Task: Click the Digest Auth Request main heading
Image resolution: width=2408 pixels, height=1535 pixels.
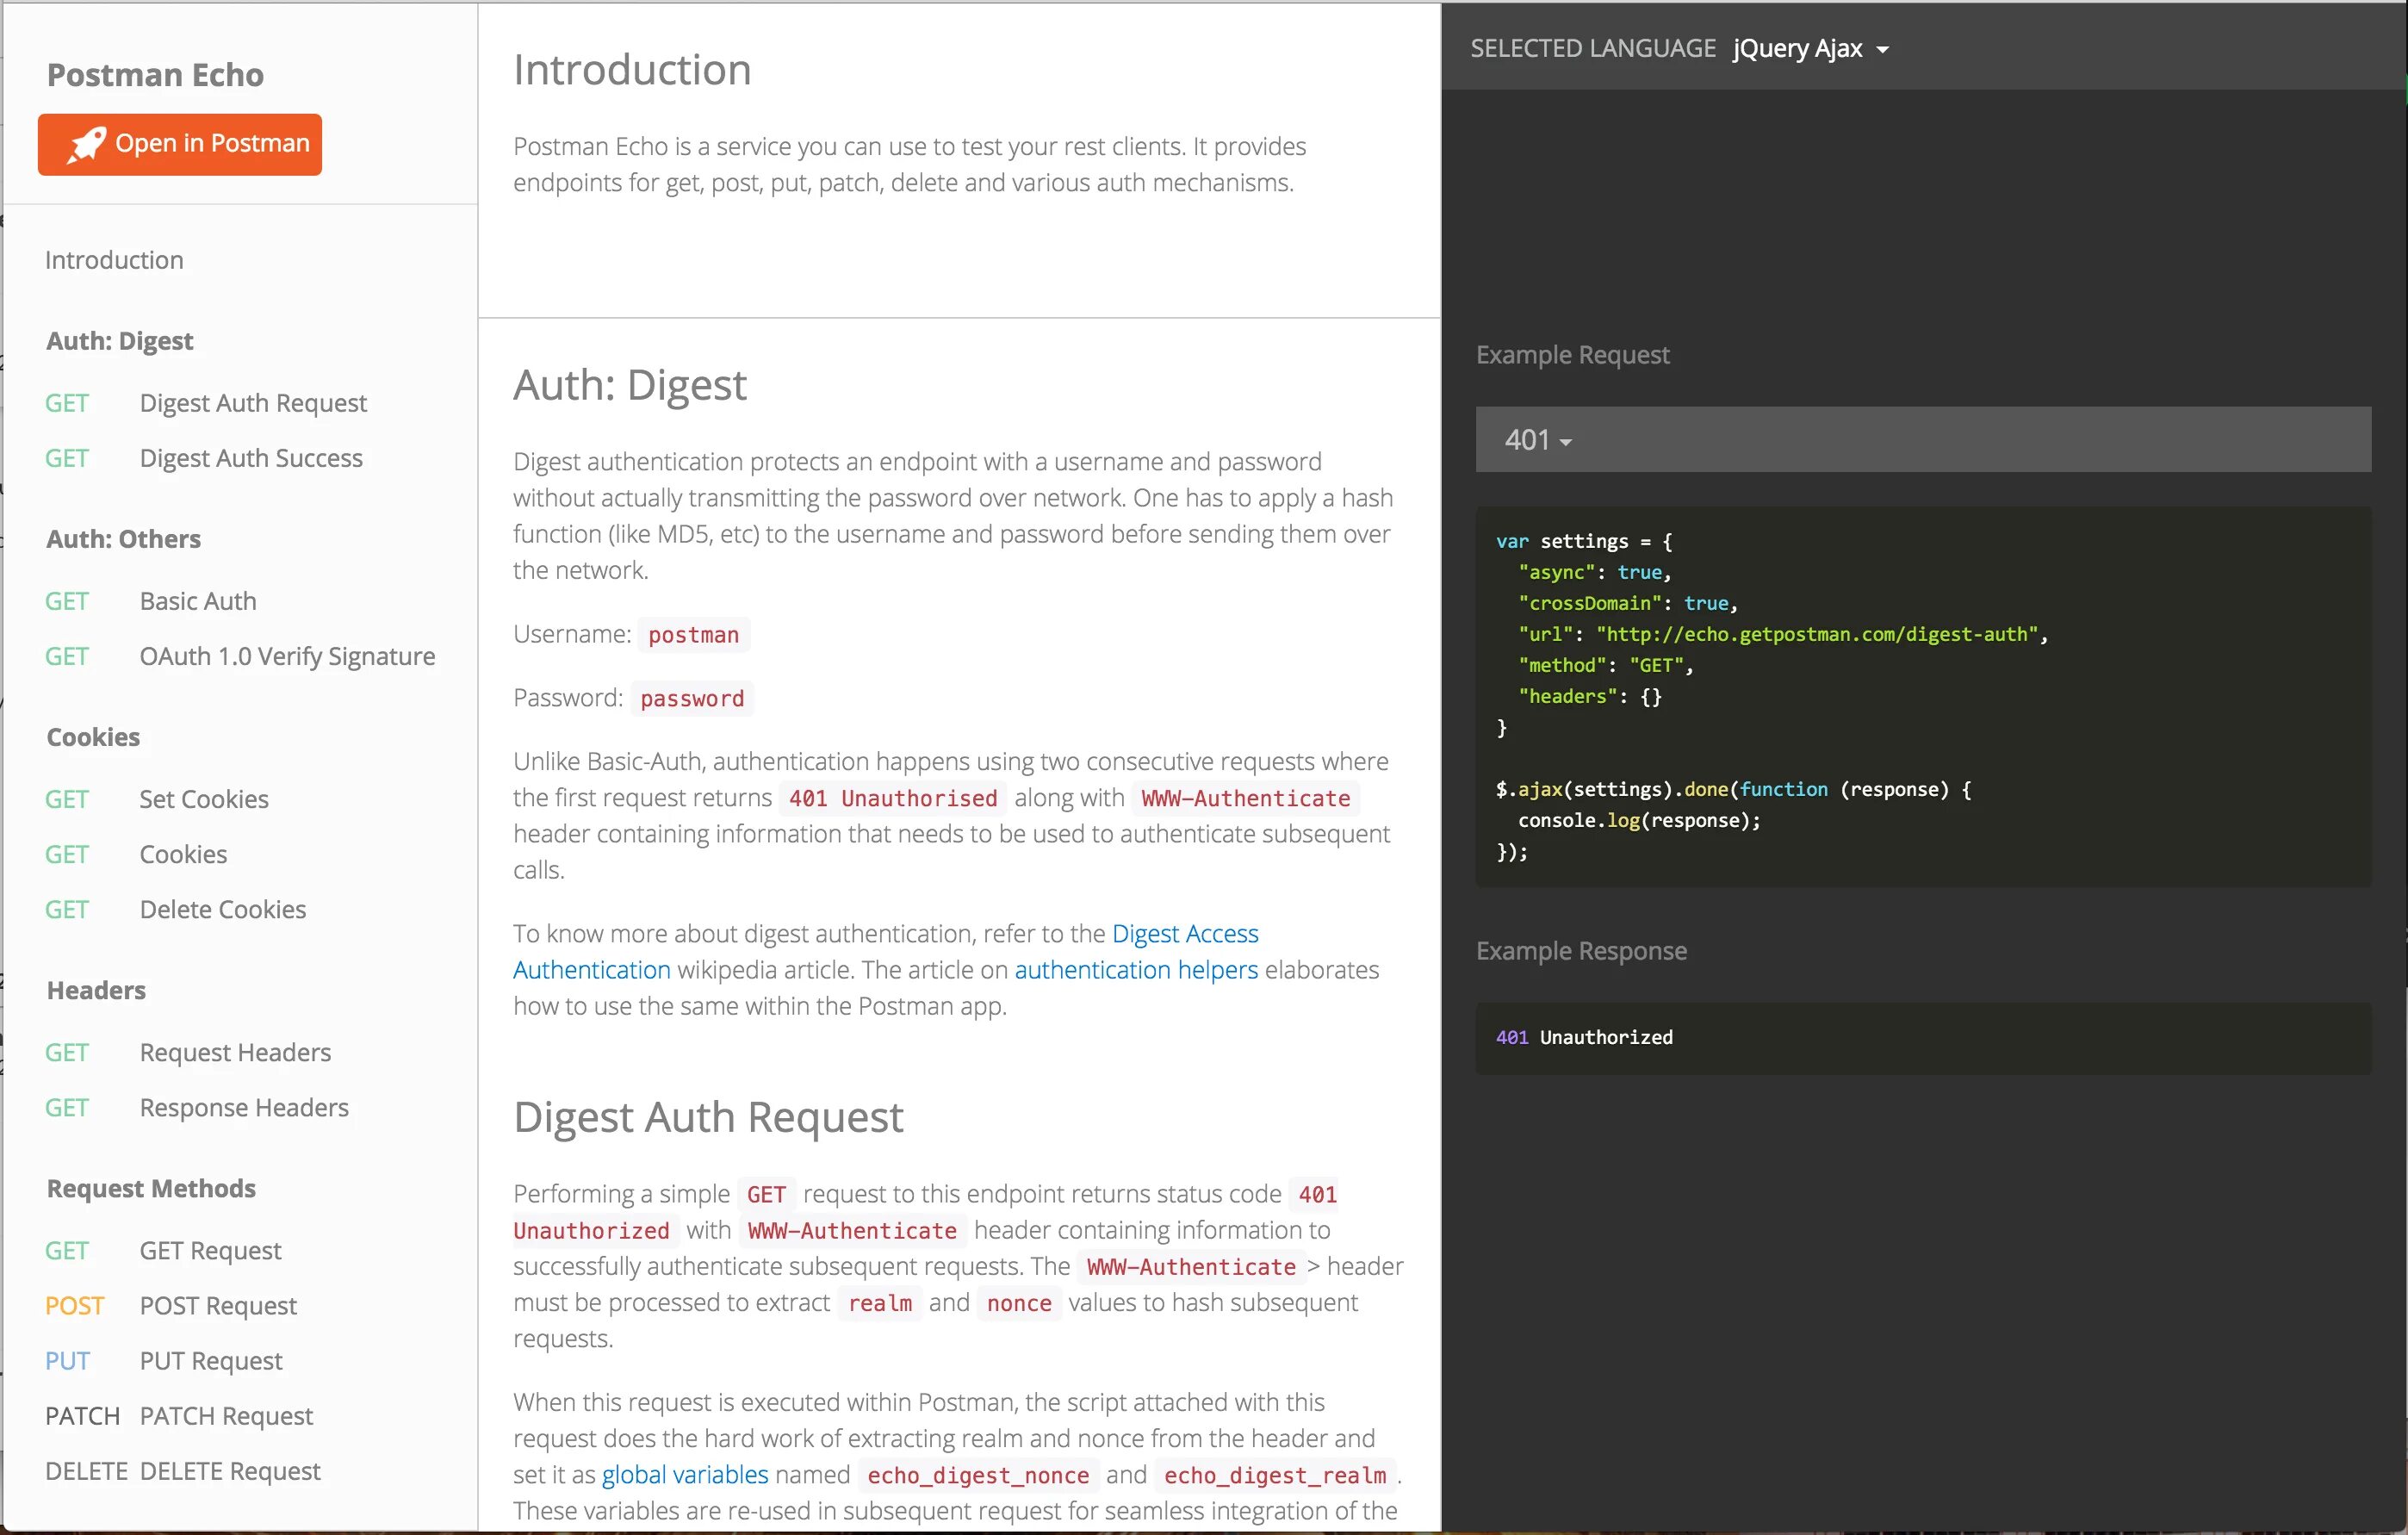Action: click(x=708, y=1117)
